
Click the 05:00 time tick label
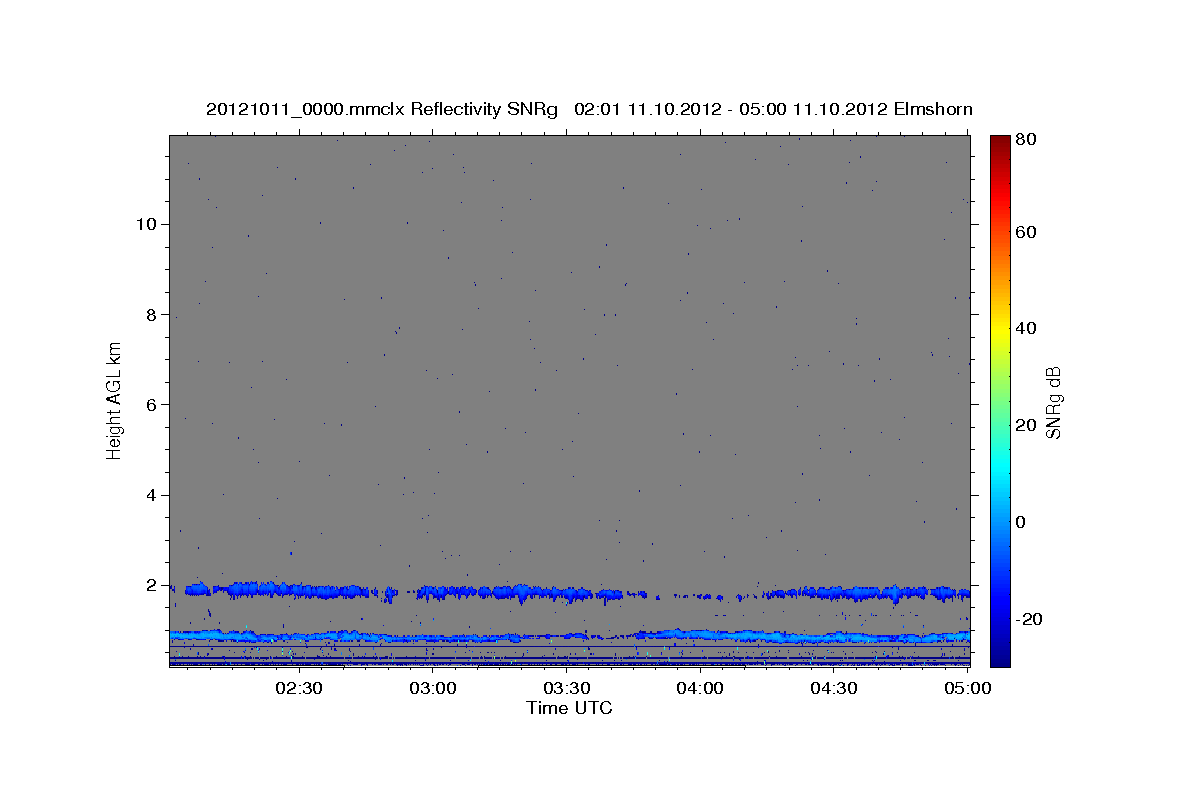click(x=968, y=688)
